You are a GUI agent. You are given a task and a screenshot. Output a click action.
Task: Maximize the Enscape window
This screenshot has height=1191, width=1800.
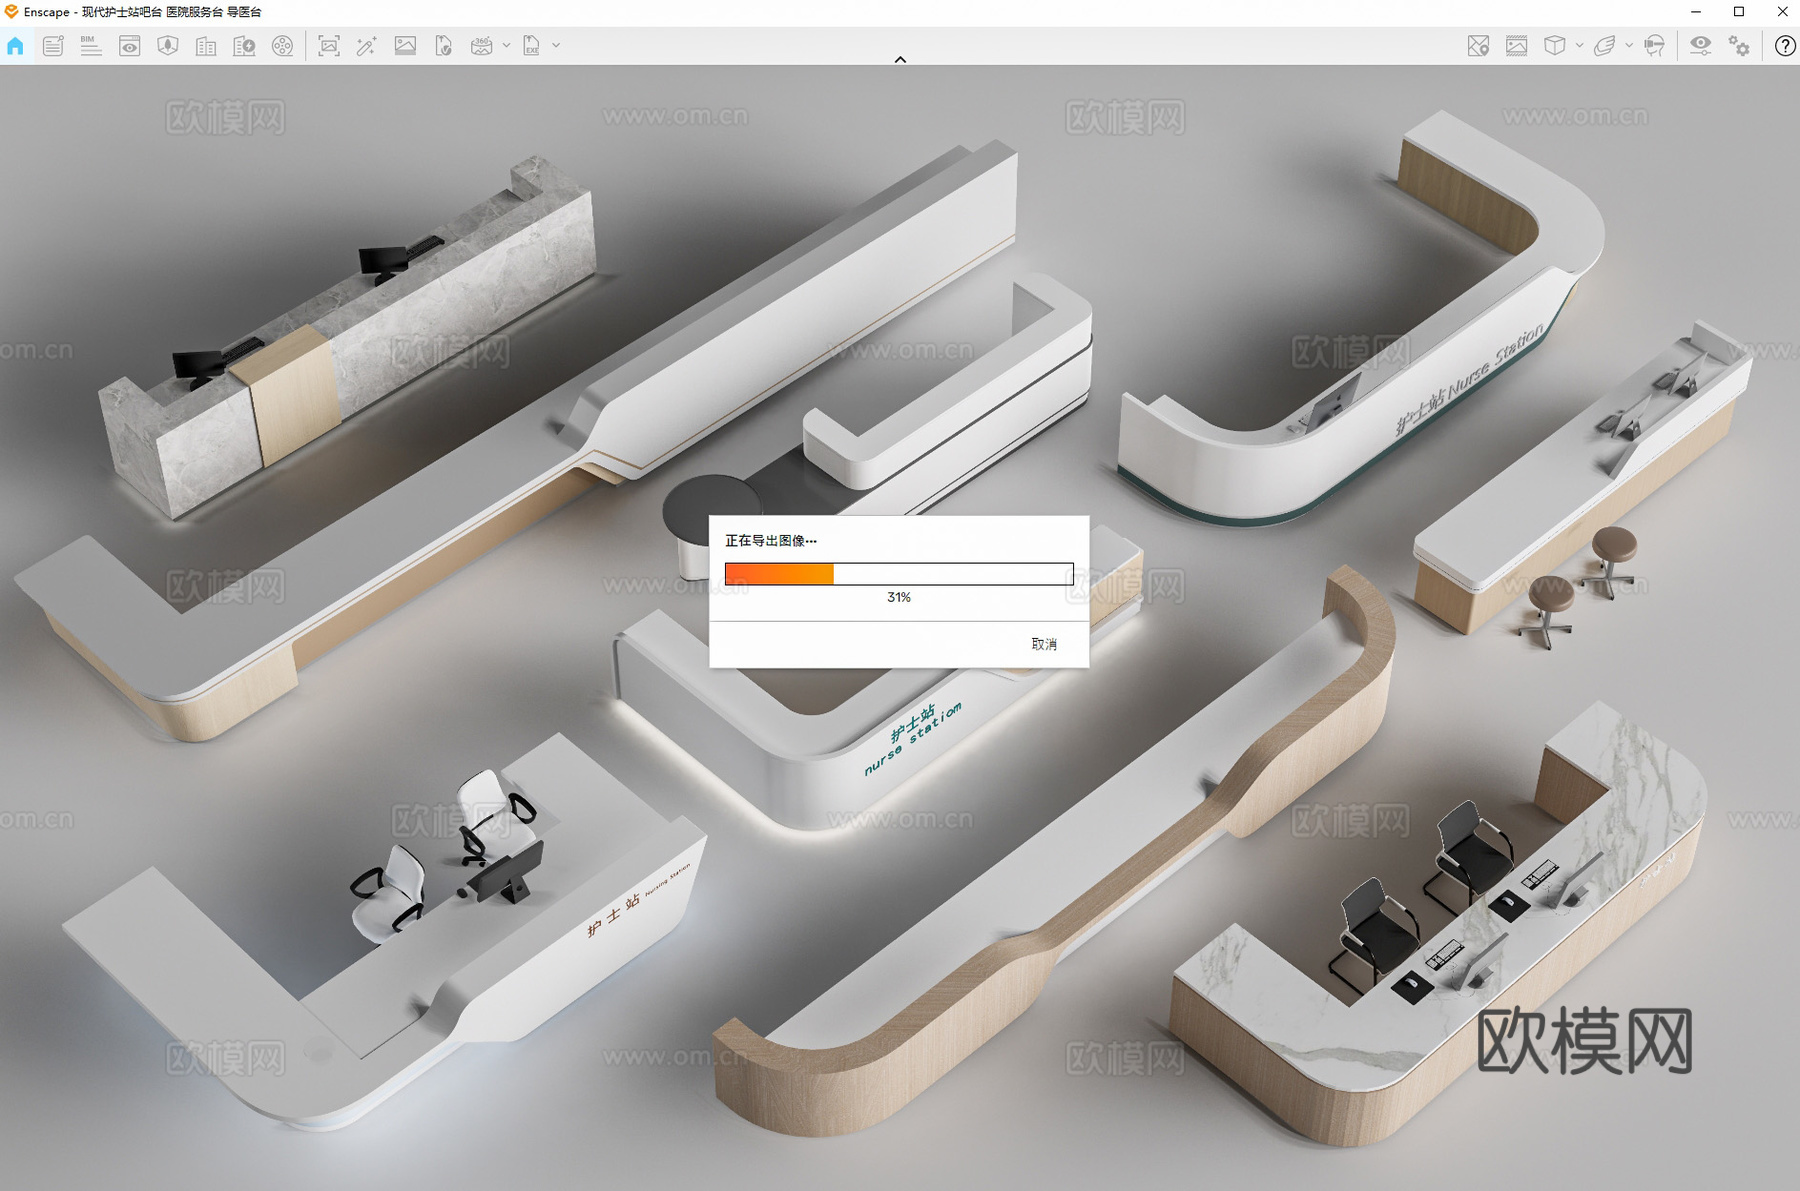(x=1739, y=12)
